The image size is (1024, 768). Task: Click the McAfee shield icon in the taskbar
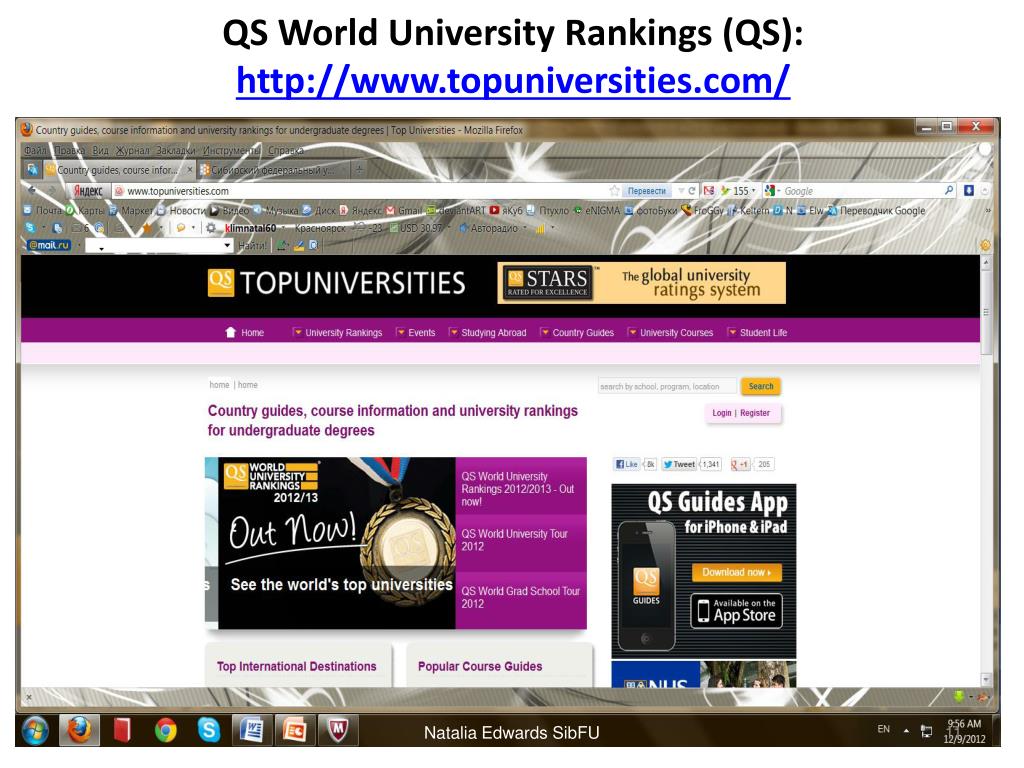click(338, 730)
